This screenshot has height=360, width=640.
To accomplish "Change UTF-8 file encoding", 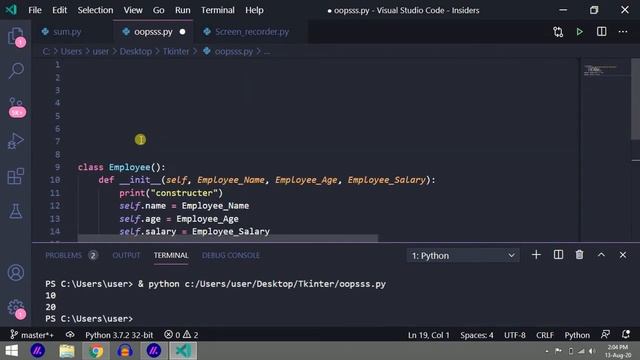I will [515, 335].
